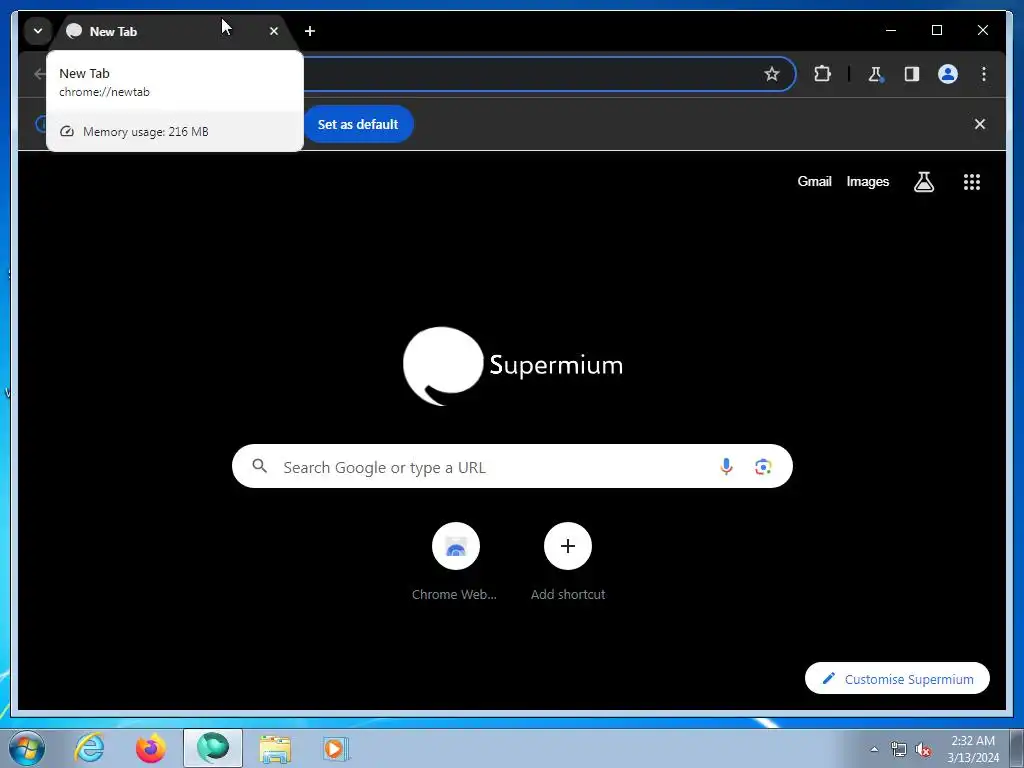Select Supermium taskbar button
The image size is (1024, 768).
tap(213, 748)
